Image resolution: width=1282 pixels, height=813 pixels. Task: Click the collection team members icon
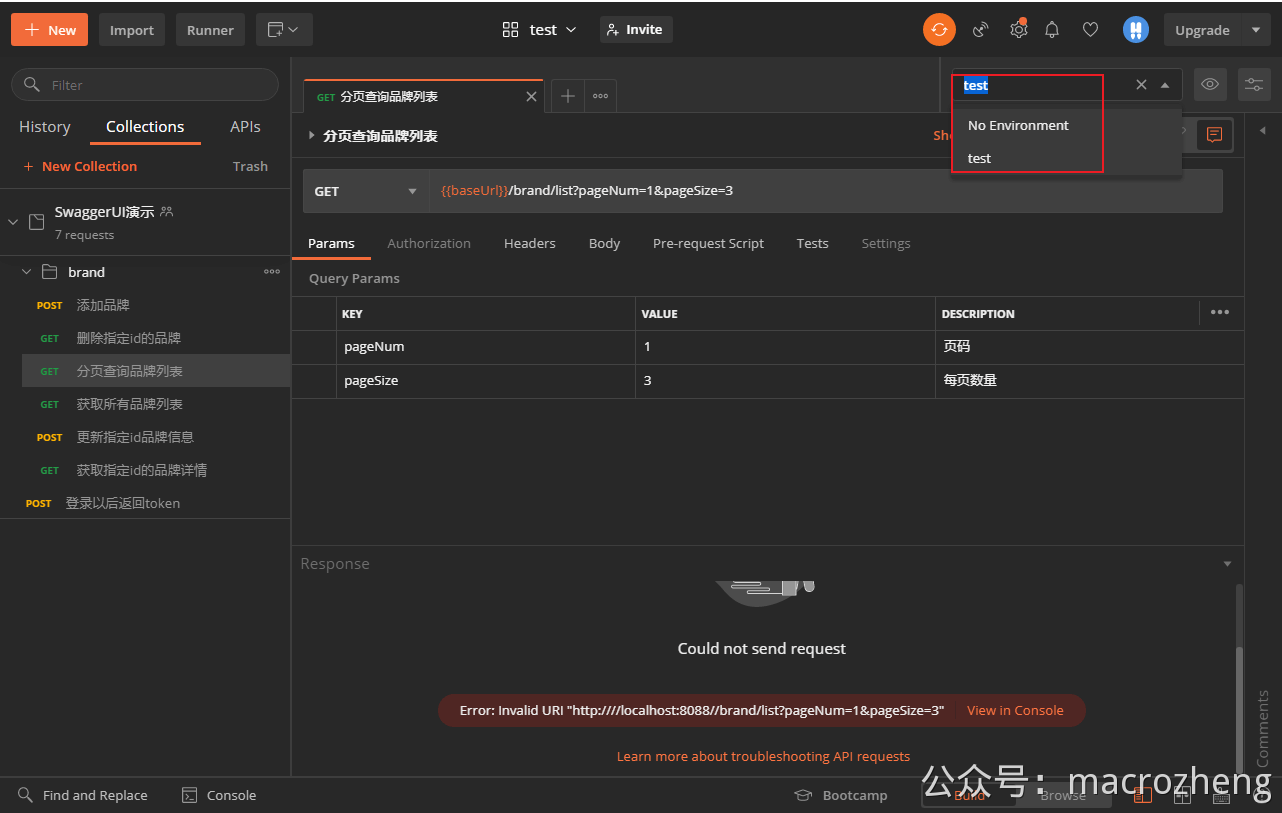click(x=167, y=212)
